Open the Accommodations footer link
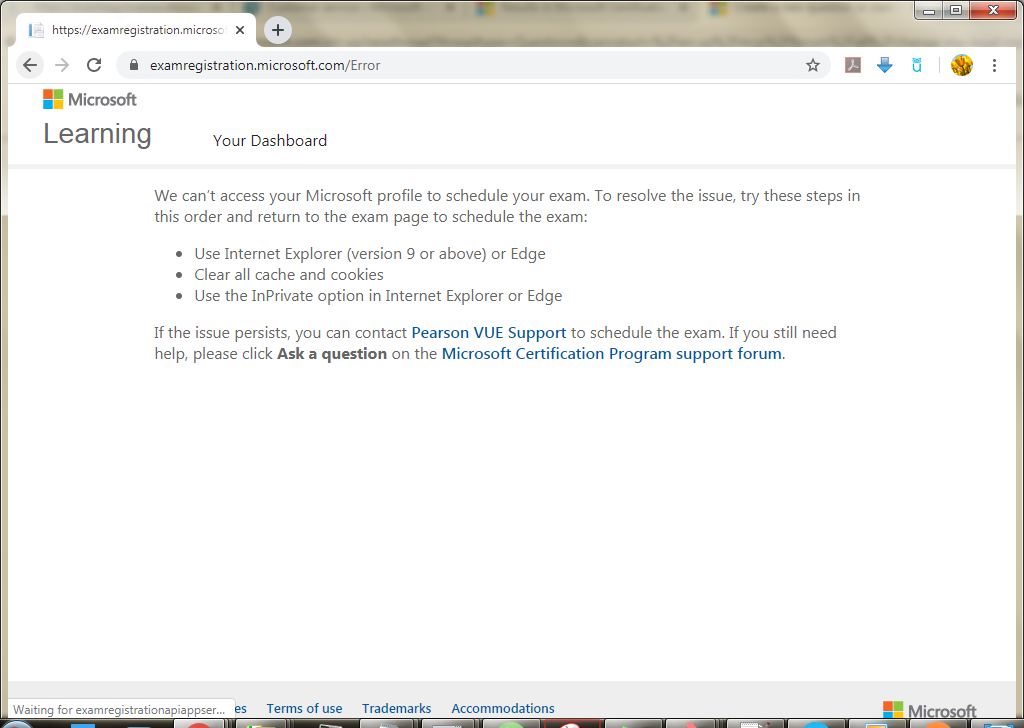 click(503, 708)
